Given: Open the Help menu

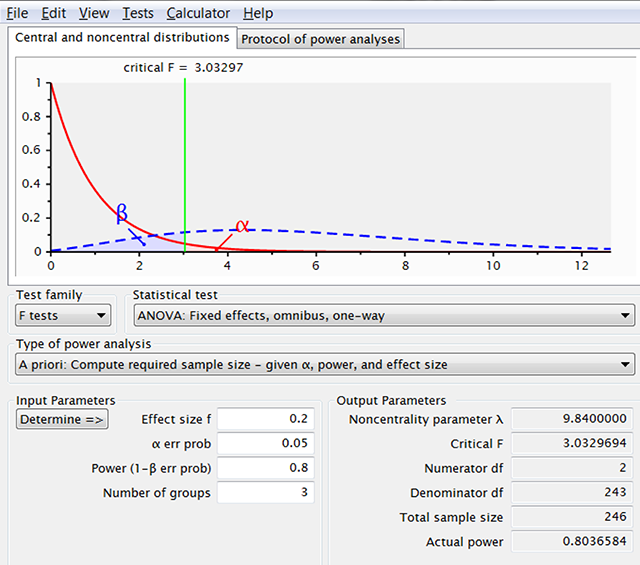Looking at the screenshot, I should pyautogui.click(x=258, y=13).
